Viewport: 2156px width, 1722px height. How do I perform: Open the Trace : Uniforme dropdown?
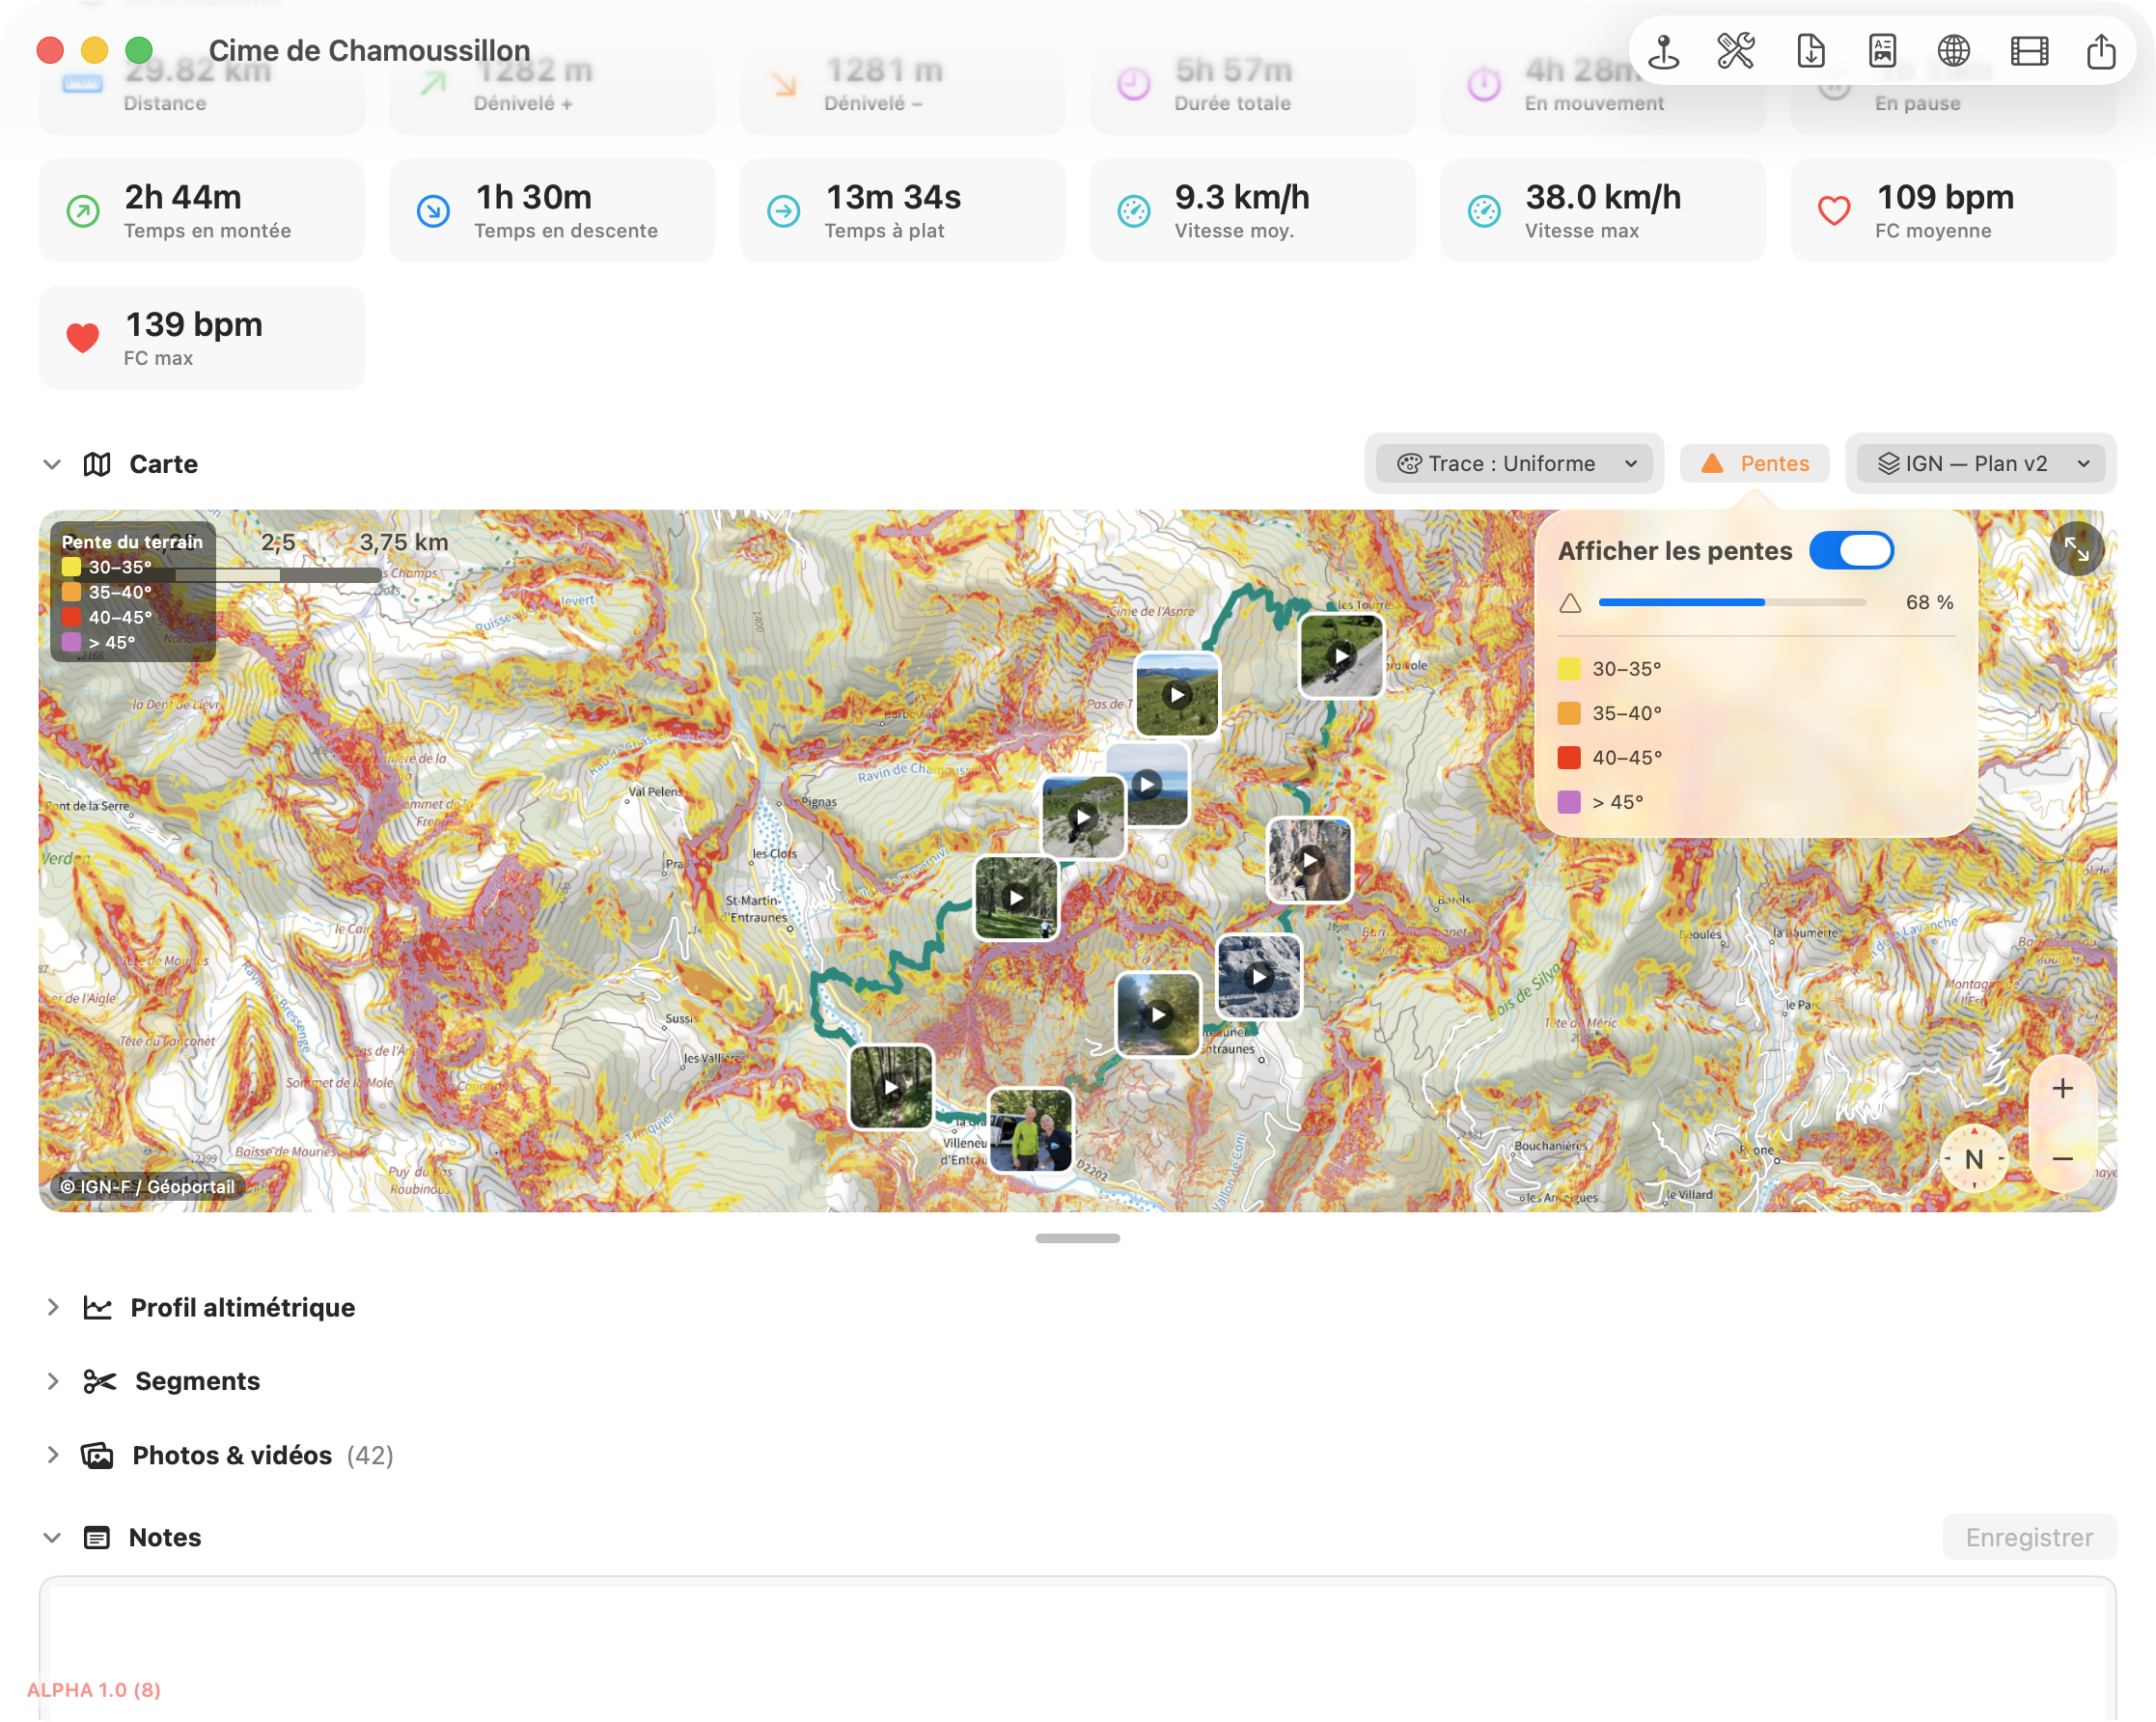coord(1515,463)
